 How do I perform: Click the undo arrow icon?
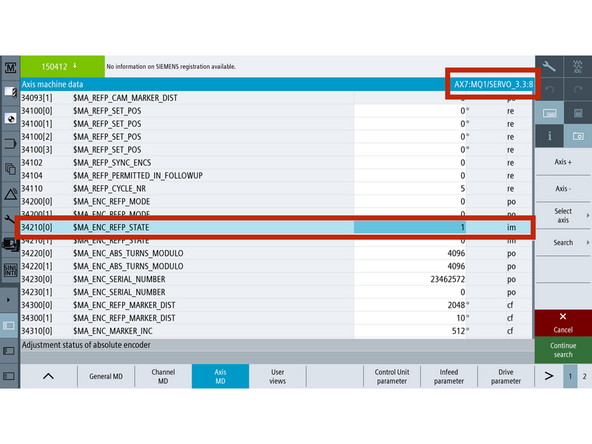549,89
